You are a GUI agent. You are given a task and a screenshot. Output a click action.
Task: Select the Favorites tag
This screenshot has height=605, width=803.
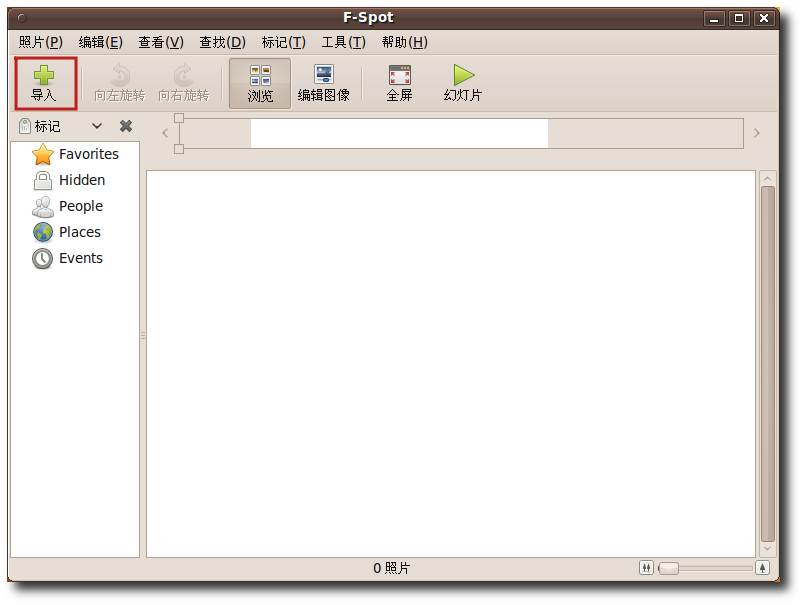pos(75,154)
